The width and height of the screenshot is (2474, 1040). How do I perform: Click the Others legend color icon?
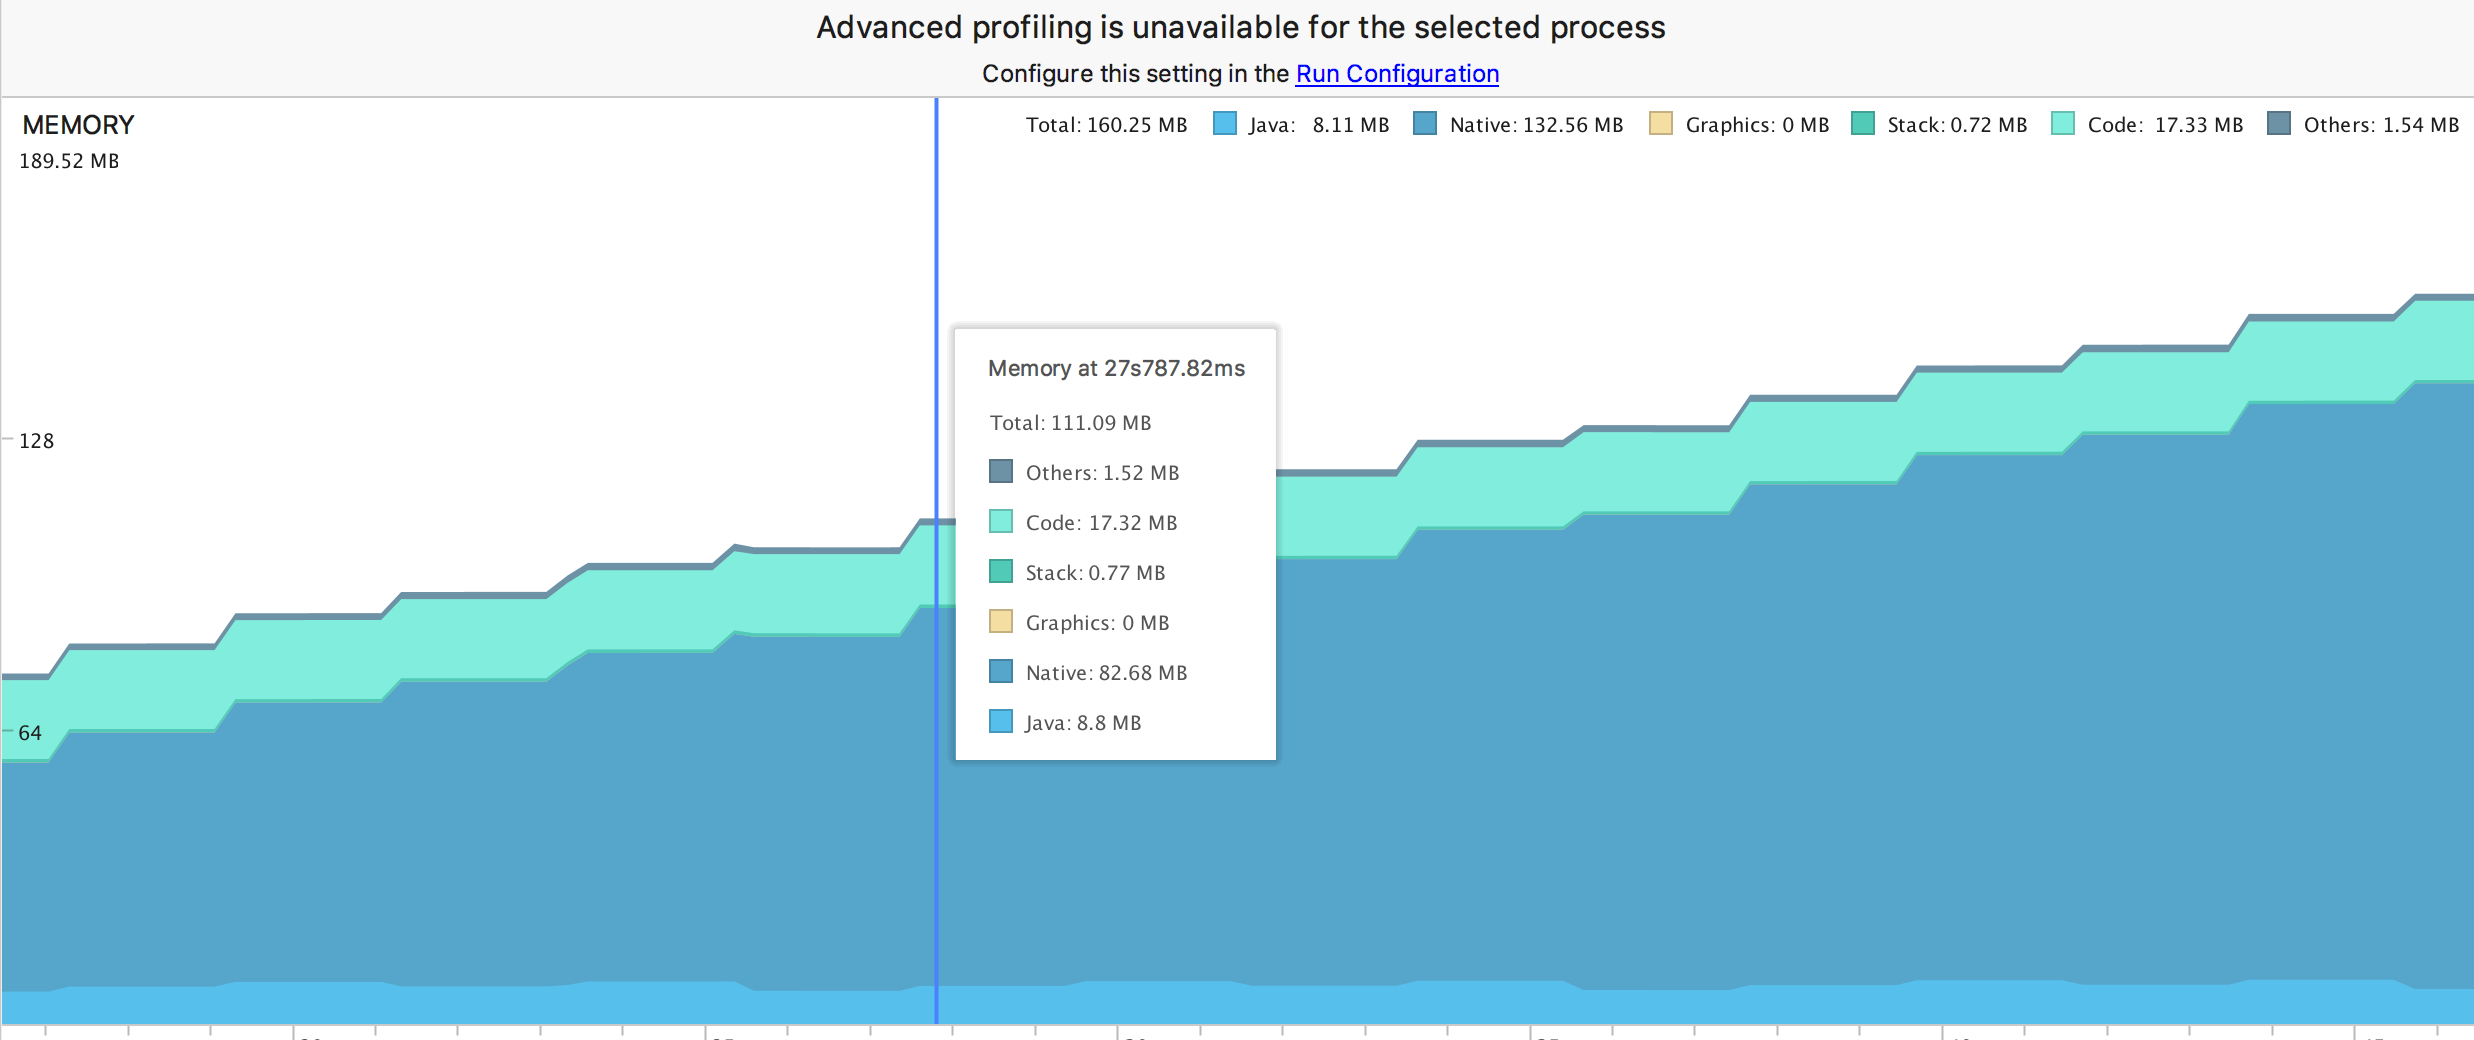point(2278,124)
